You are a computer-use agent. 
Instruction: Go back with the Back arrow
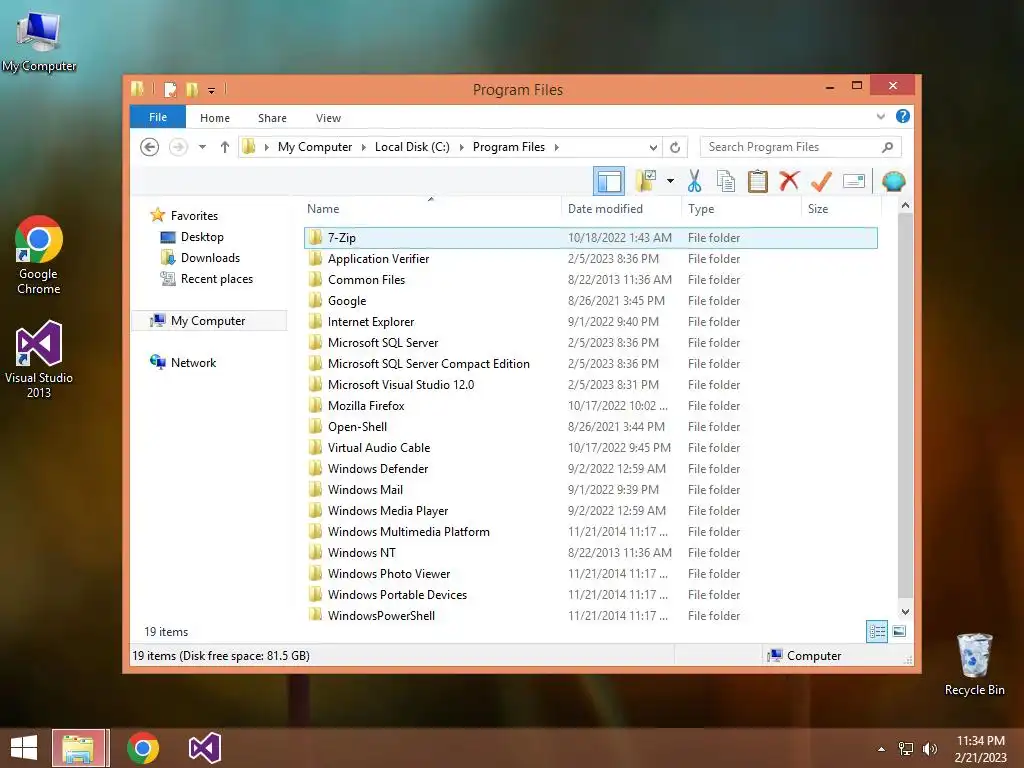150,147
